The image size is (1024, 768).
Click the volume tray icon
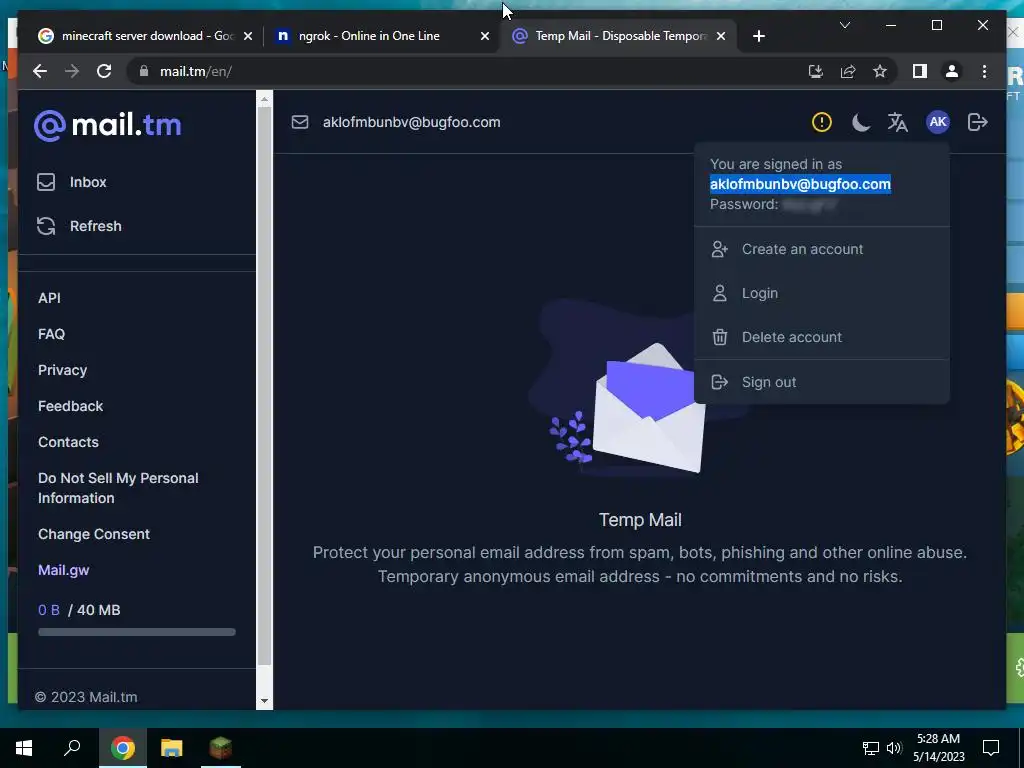click(894, 748)
